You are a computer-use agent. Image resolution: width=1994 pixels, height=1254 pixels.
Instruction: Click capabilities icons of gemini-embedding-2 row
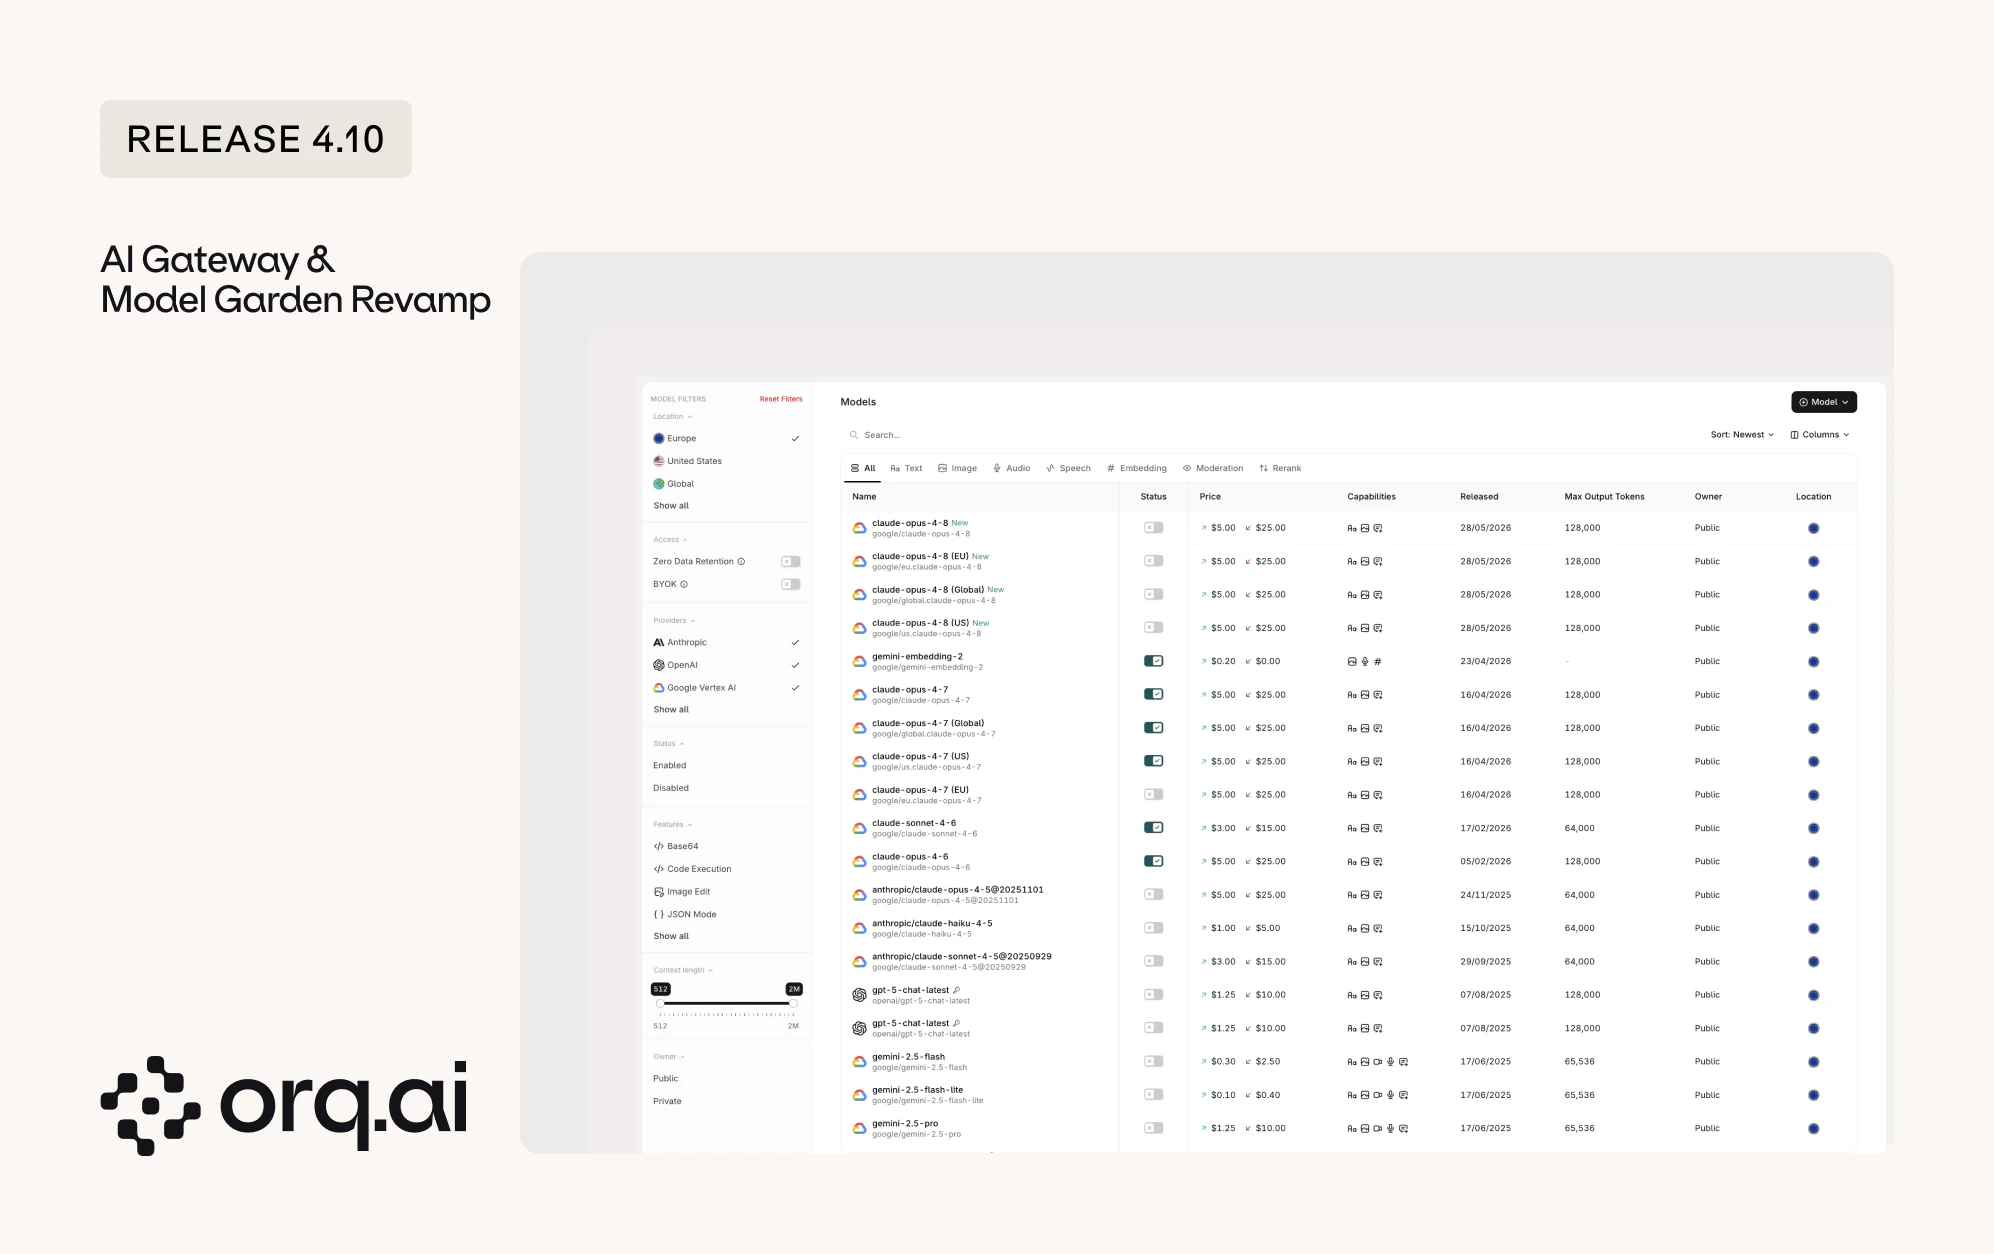[1365, 661]
